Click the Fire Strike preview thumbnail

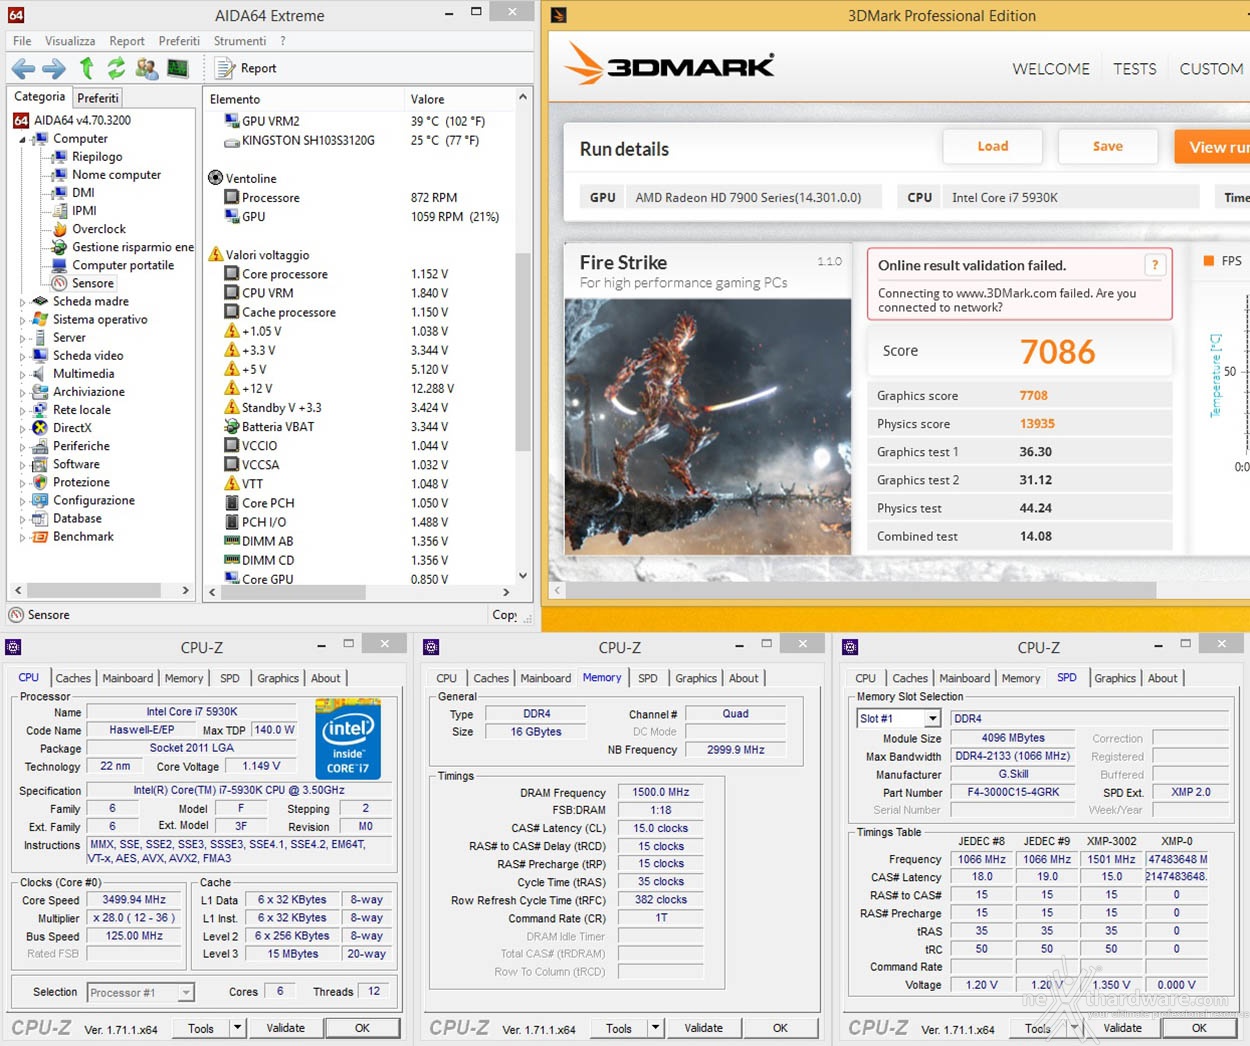[708, 427]
